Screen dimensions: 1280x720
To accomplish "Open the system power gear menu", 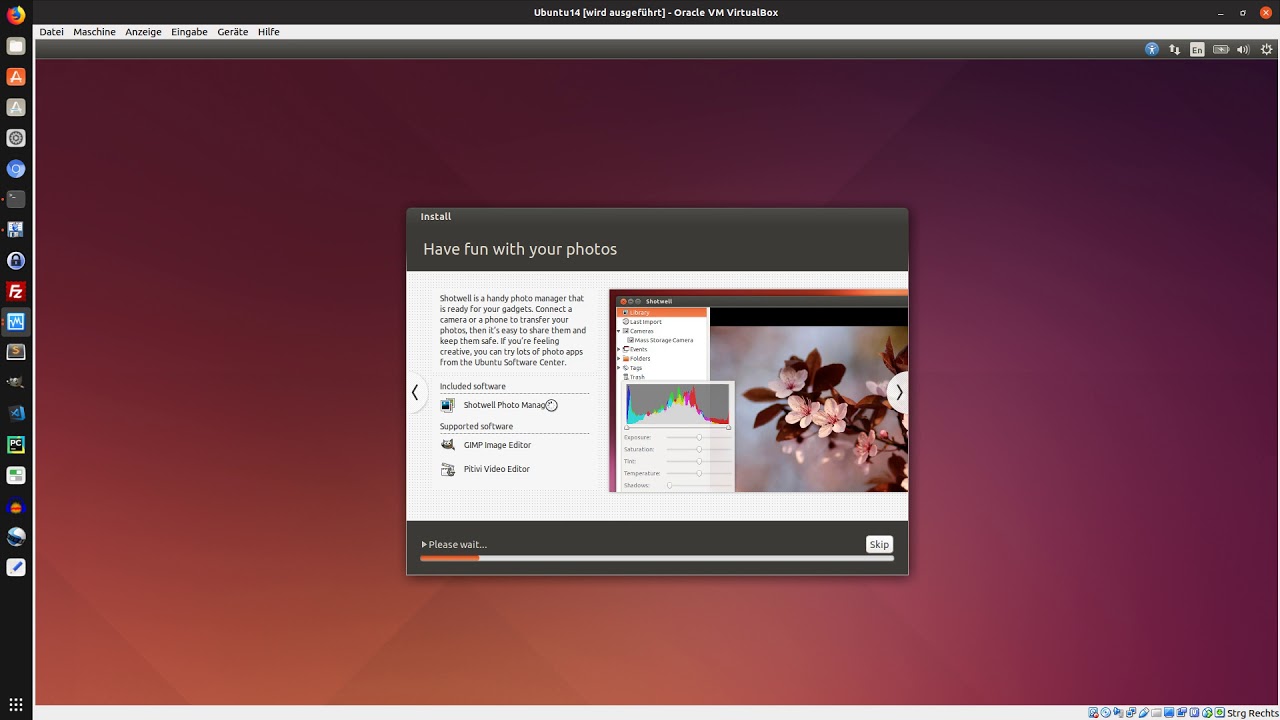I will click(1266, 49).
